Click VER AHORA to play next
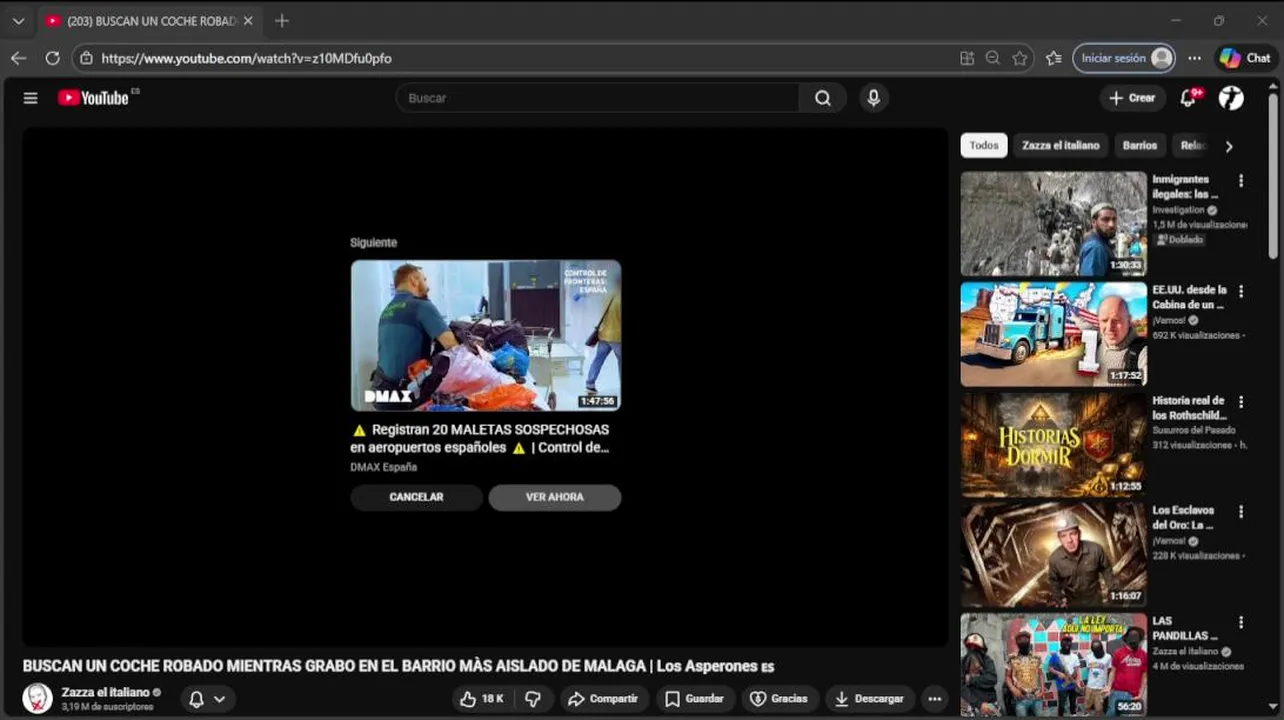Viewport: 1284px width, 720px height. [555, 497]
